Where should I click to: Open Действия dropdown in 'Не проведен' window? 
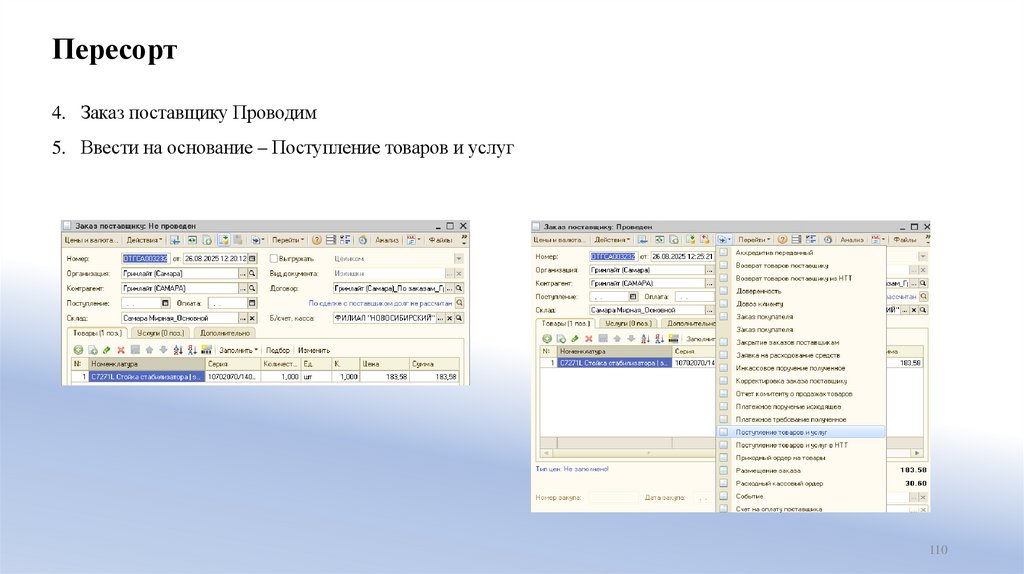point(144,240)
